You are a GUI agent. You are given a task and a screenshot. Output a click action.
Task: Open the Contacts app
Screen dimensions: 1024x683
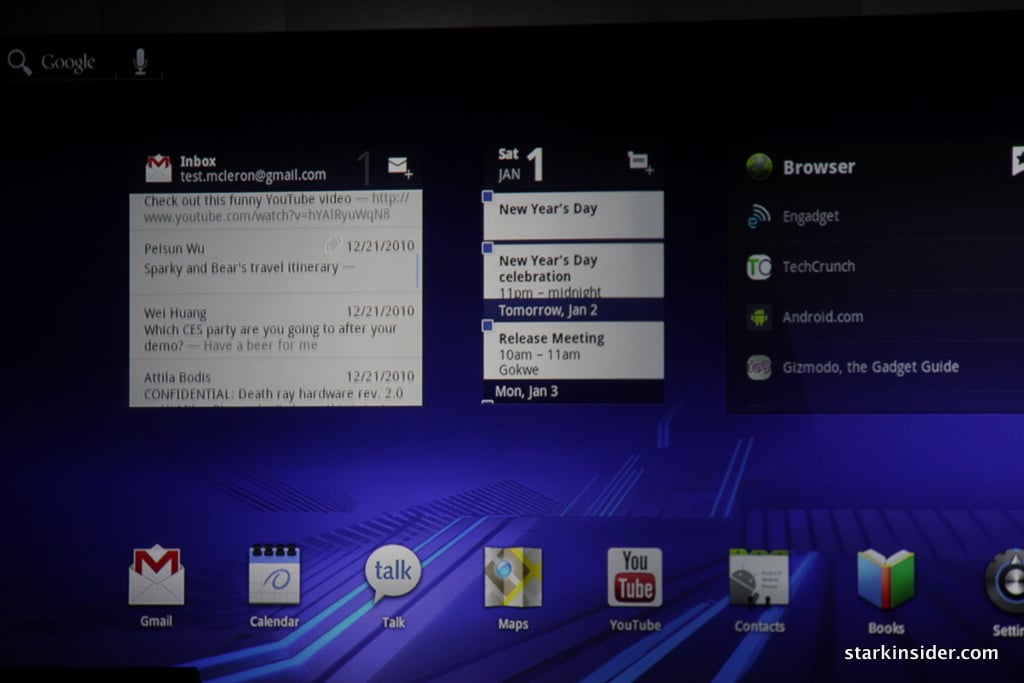tap(759, 579)
